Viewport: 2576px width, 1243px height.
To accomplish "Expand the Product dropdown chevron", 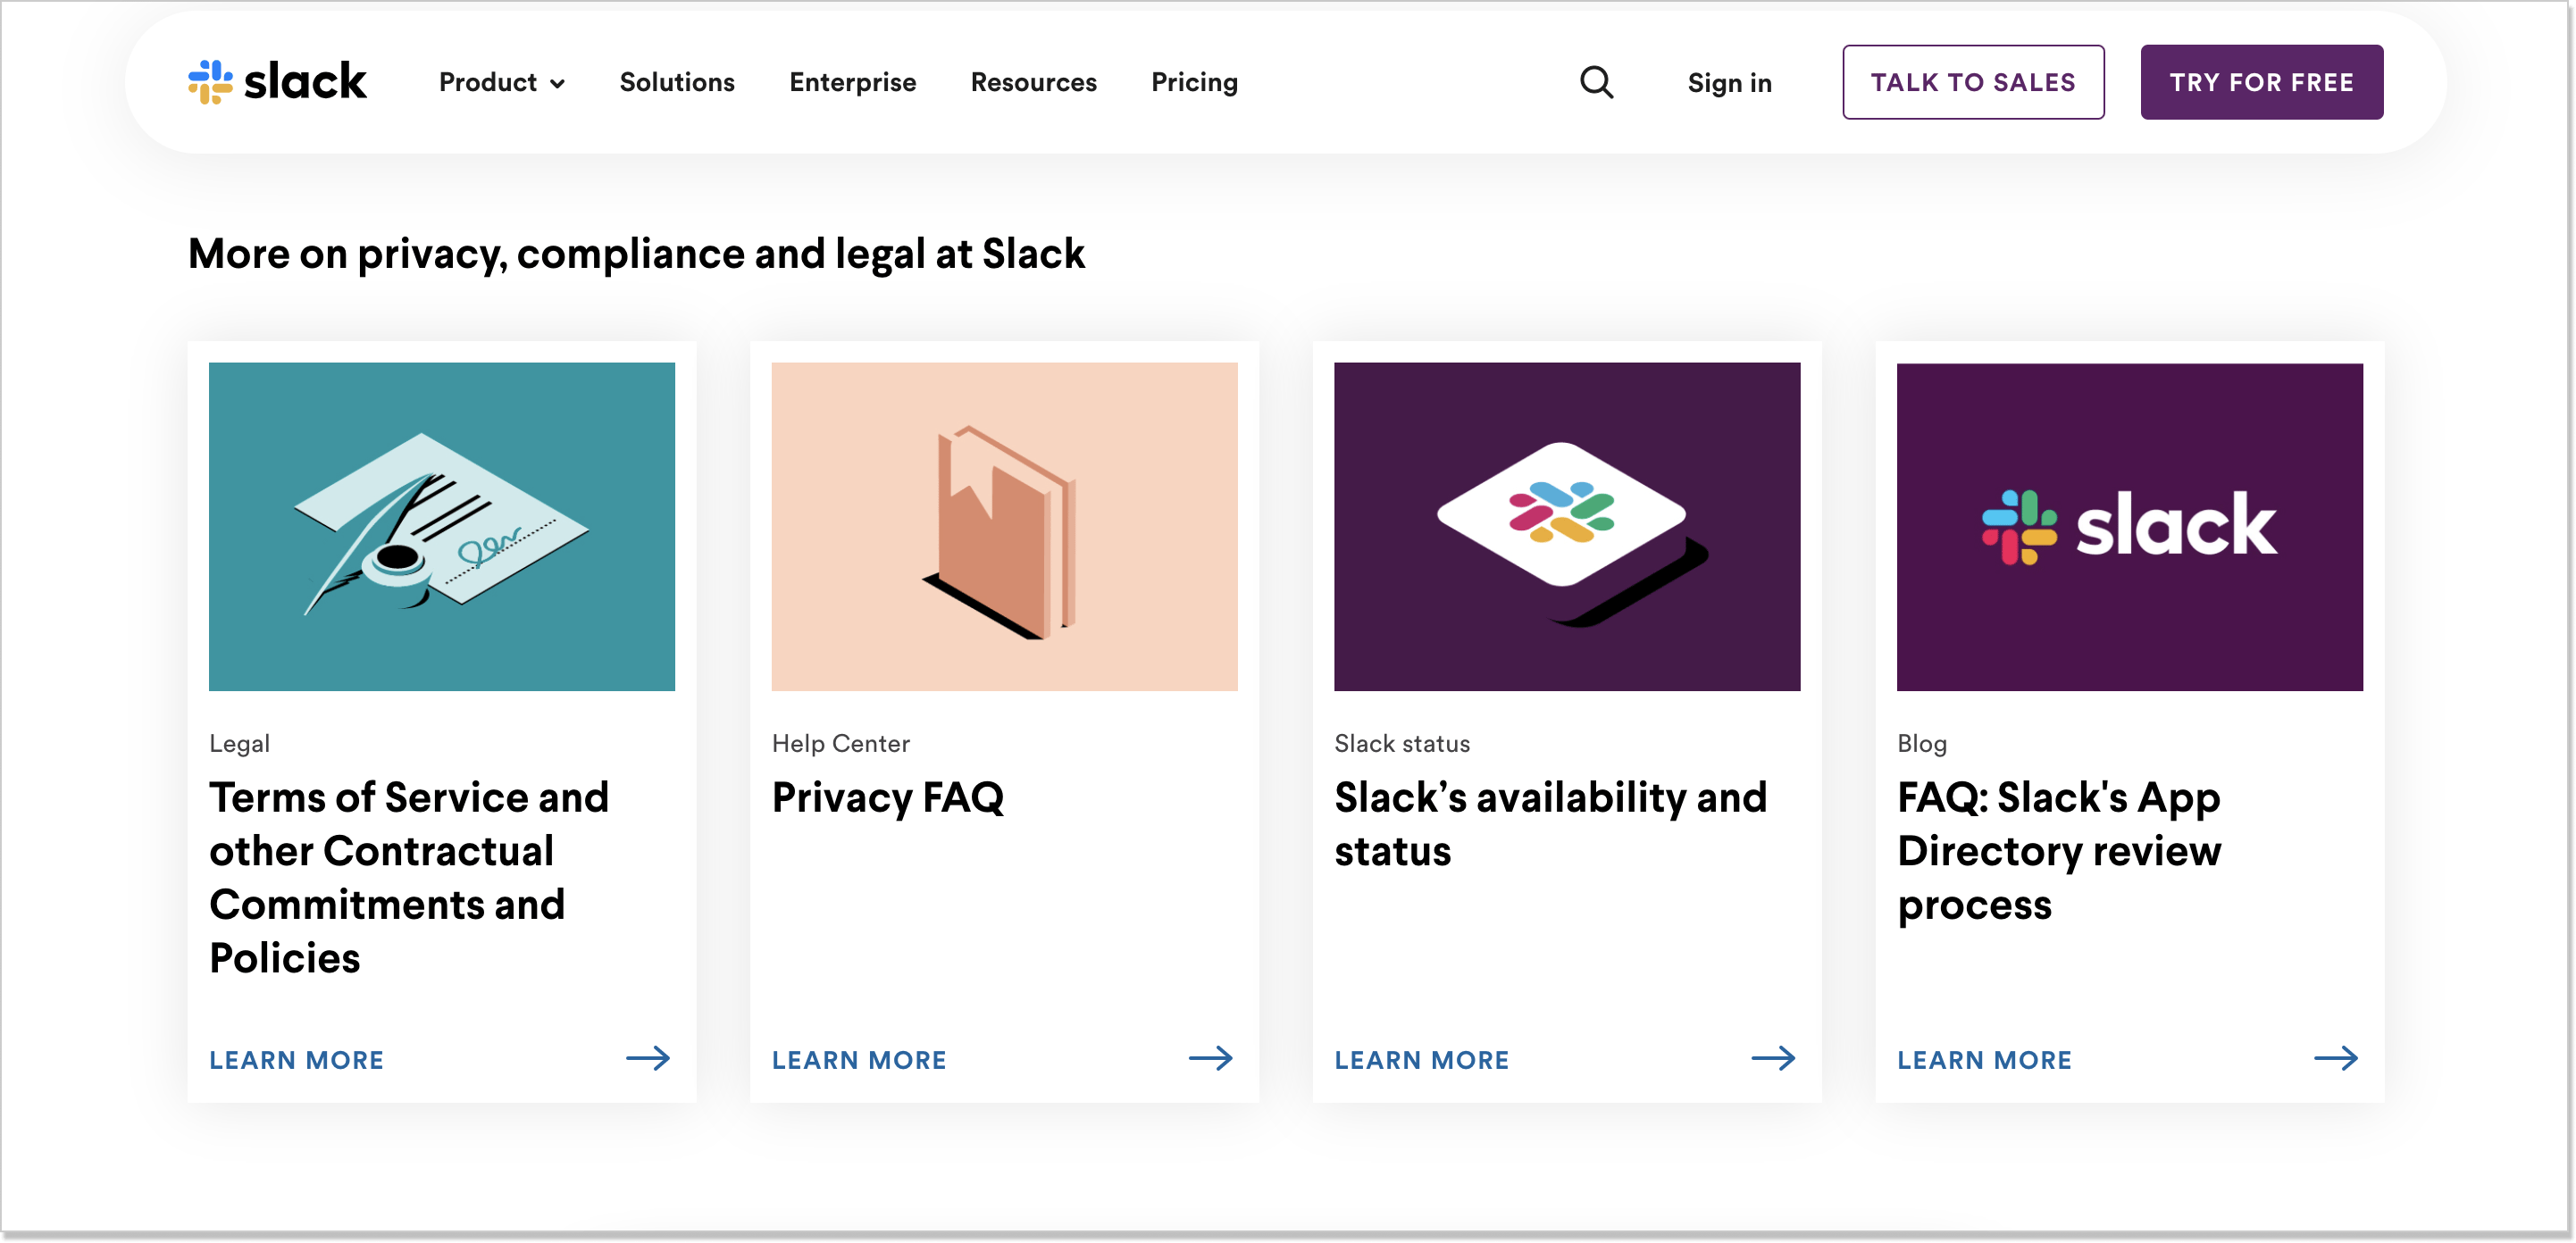I will tap(558, 84).
